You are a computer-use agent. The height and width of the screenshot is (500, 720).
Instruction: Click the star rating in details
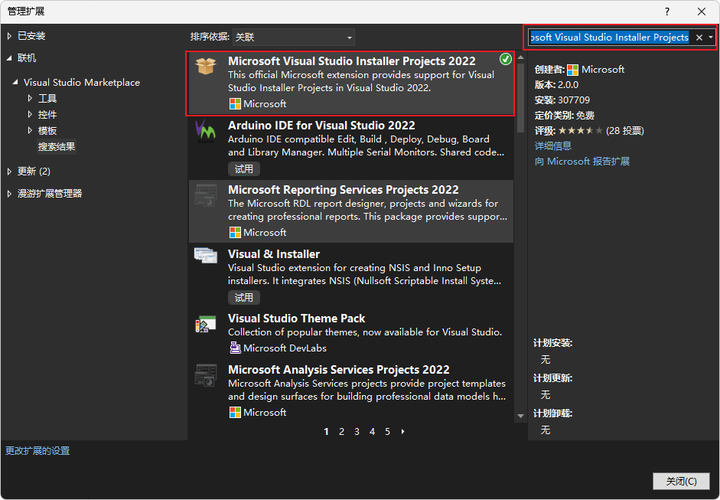pos(580,131)
